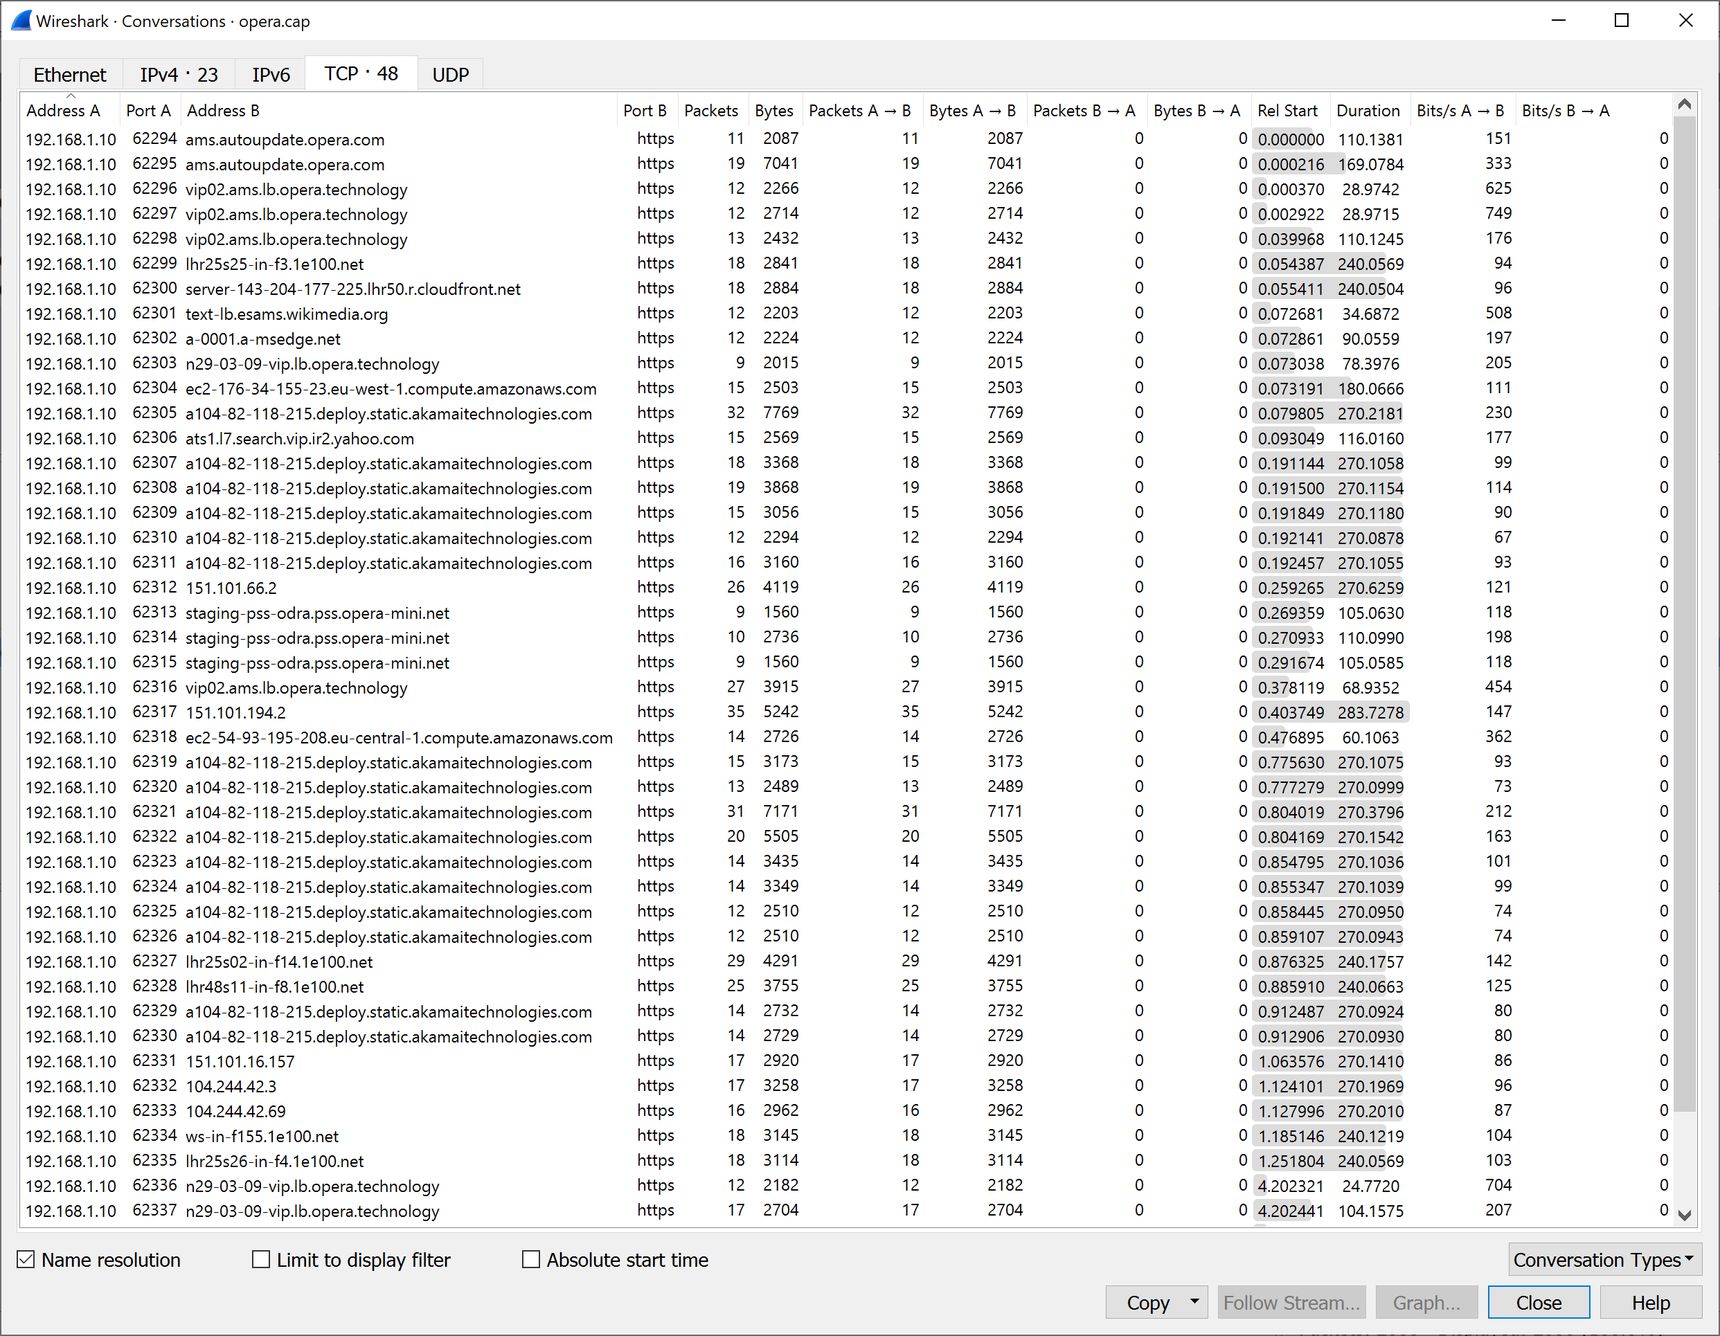Sort by Rel Start column header

pyautogui.click(x=1288, y=110)
